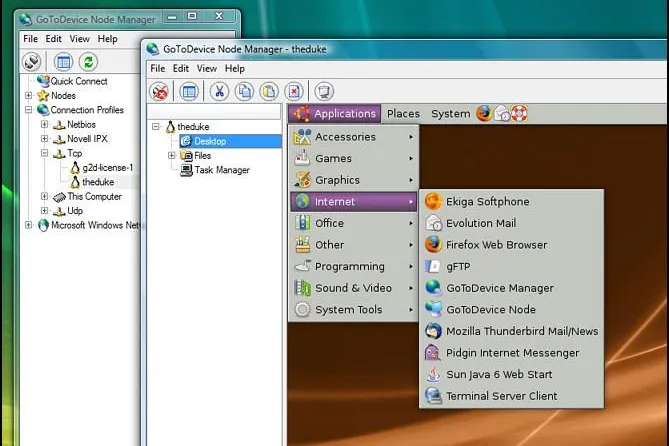669x446 pixels.
Task: Open the System menu in Ubuntu panel
Action: pos(451,114)
